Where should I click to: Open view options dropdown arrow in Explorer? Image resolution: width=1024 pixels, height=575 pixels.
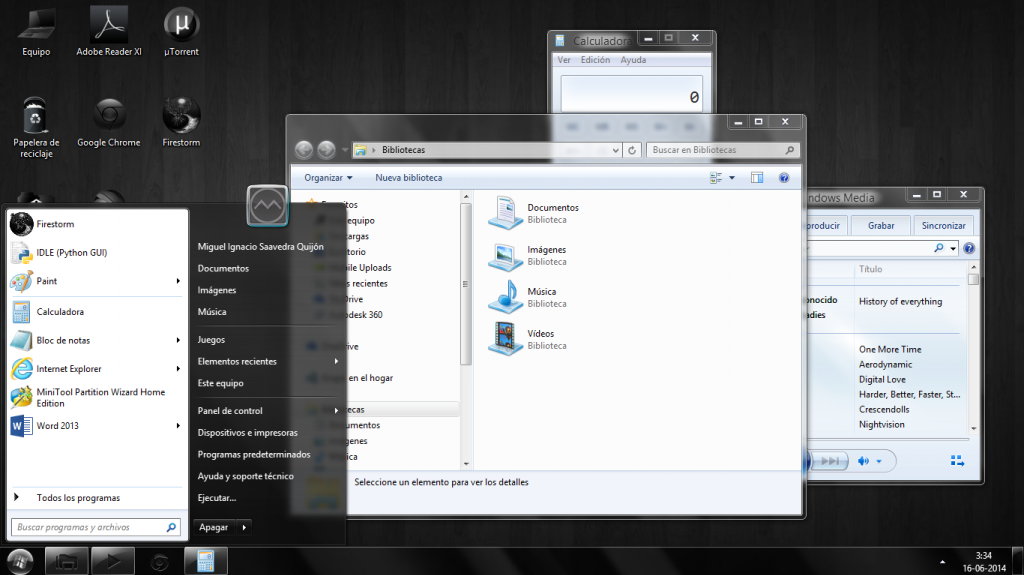[x=731, y=178]
